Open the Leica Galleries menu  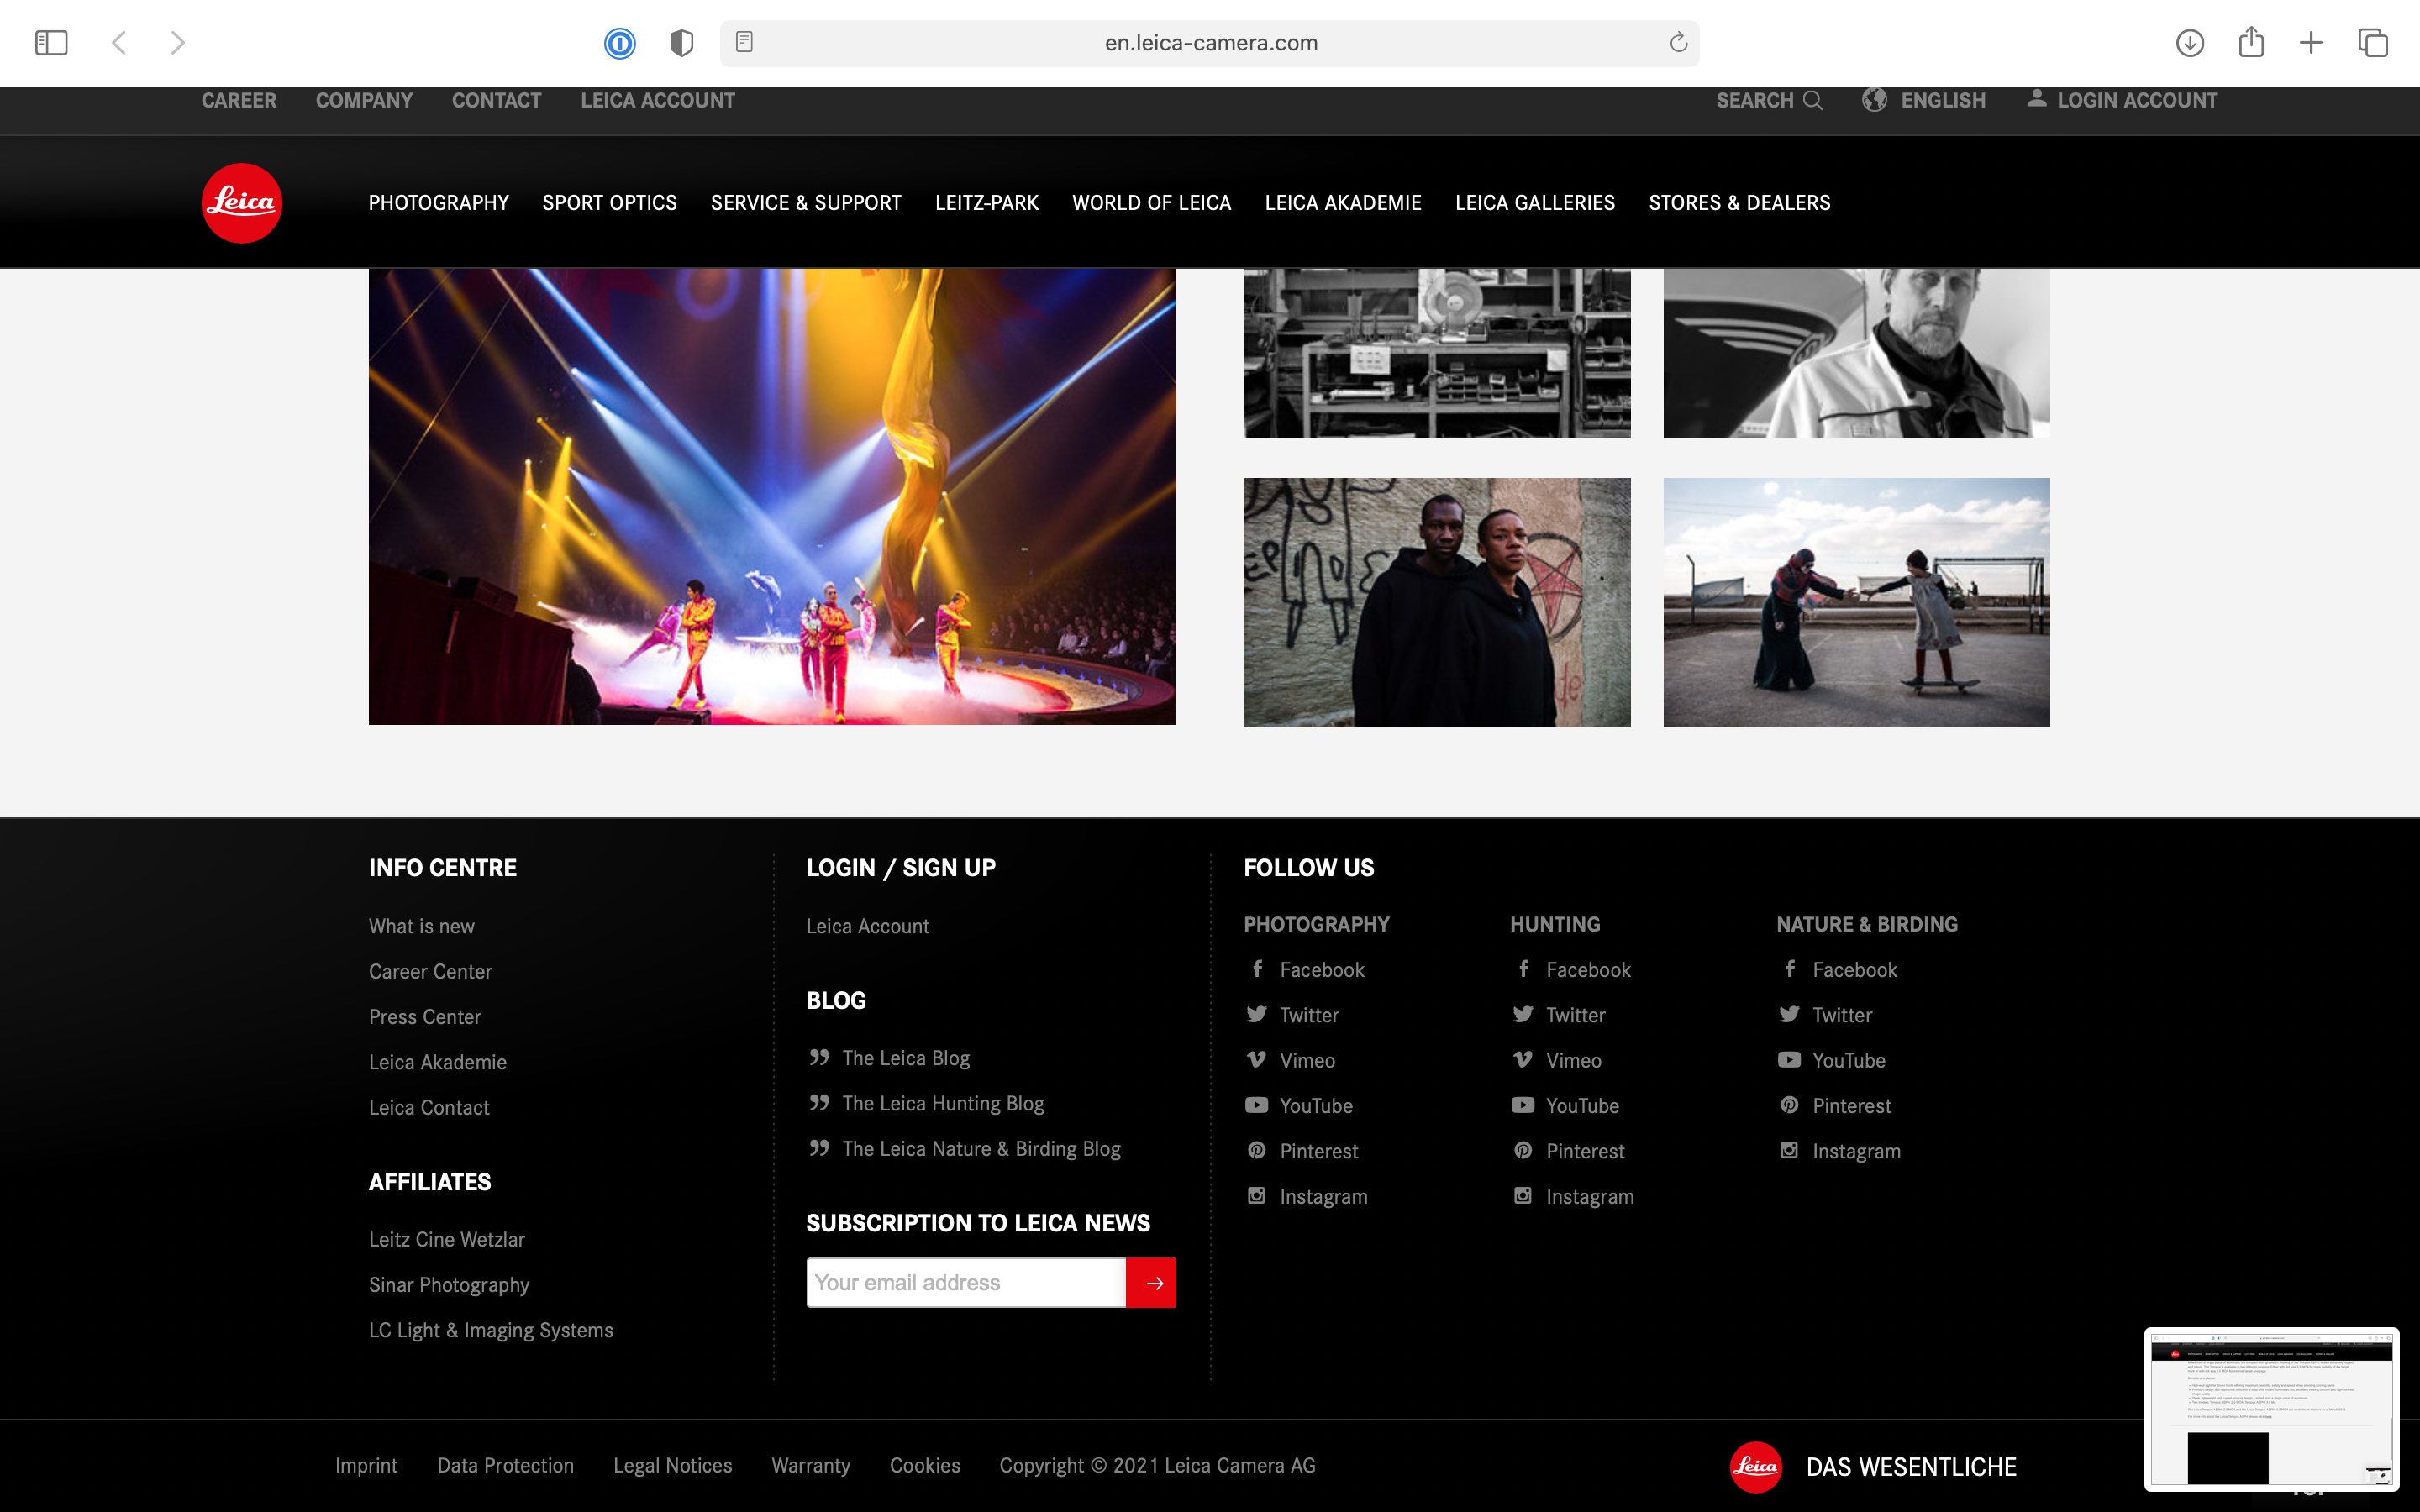coord(1535,203)
